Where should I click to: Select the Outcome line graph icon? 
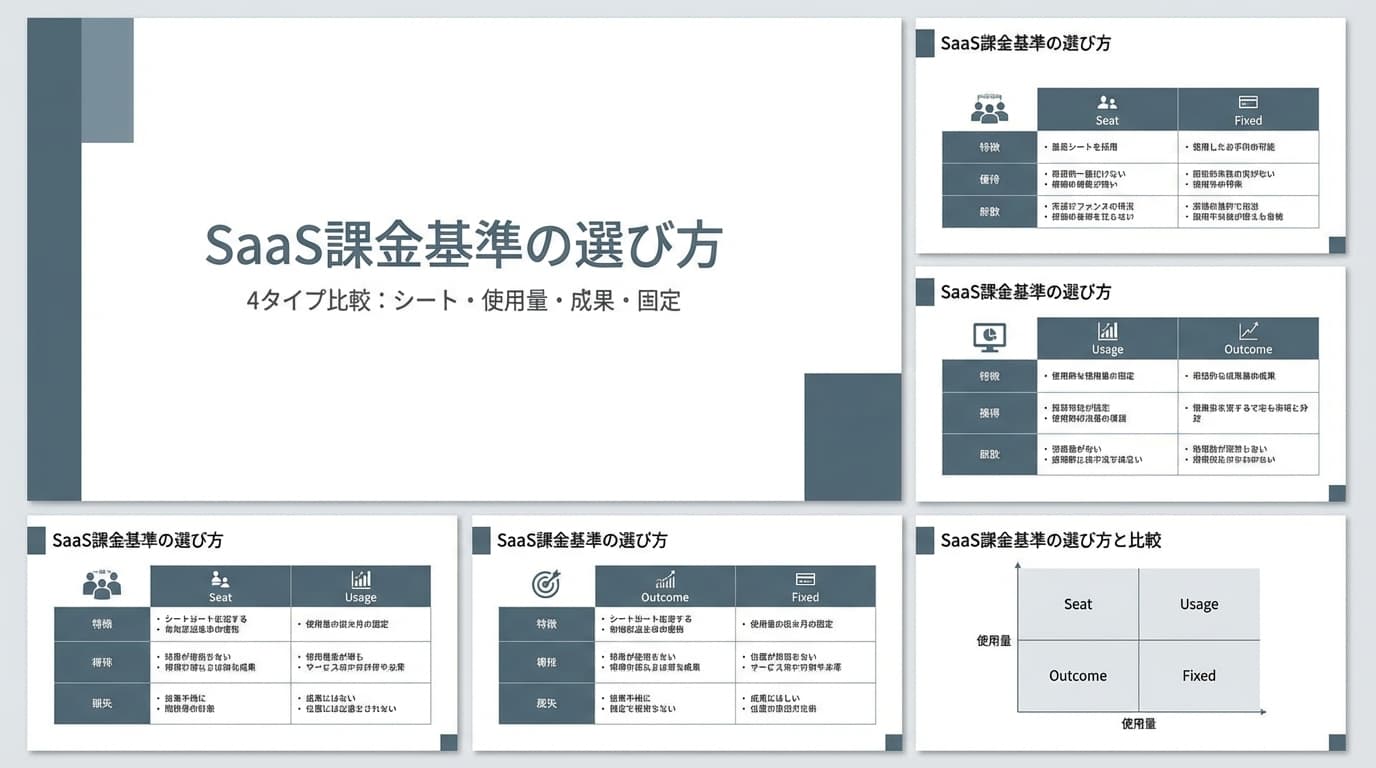tap(1247, 332)
